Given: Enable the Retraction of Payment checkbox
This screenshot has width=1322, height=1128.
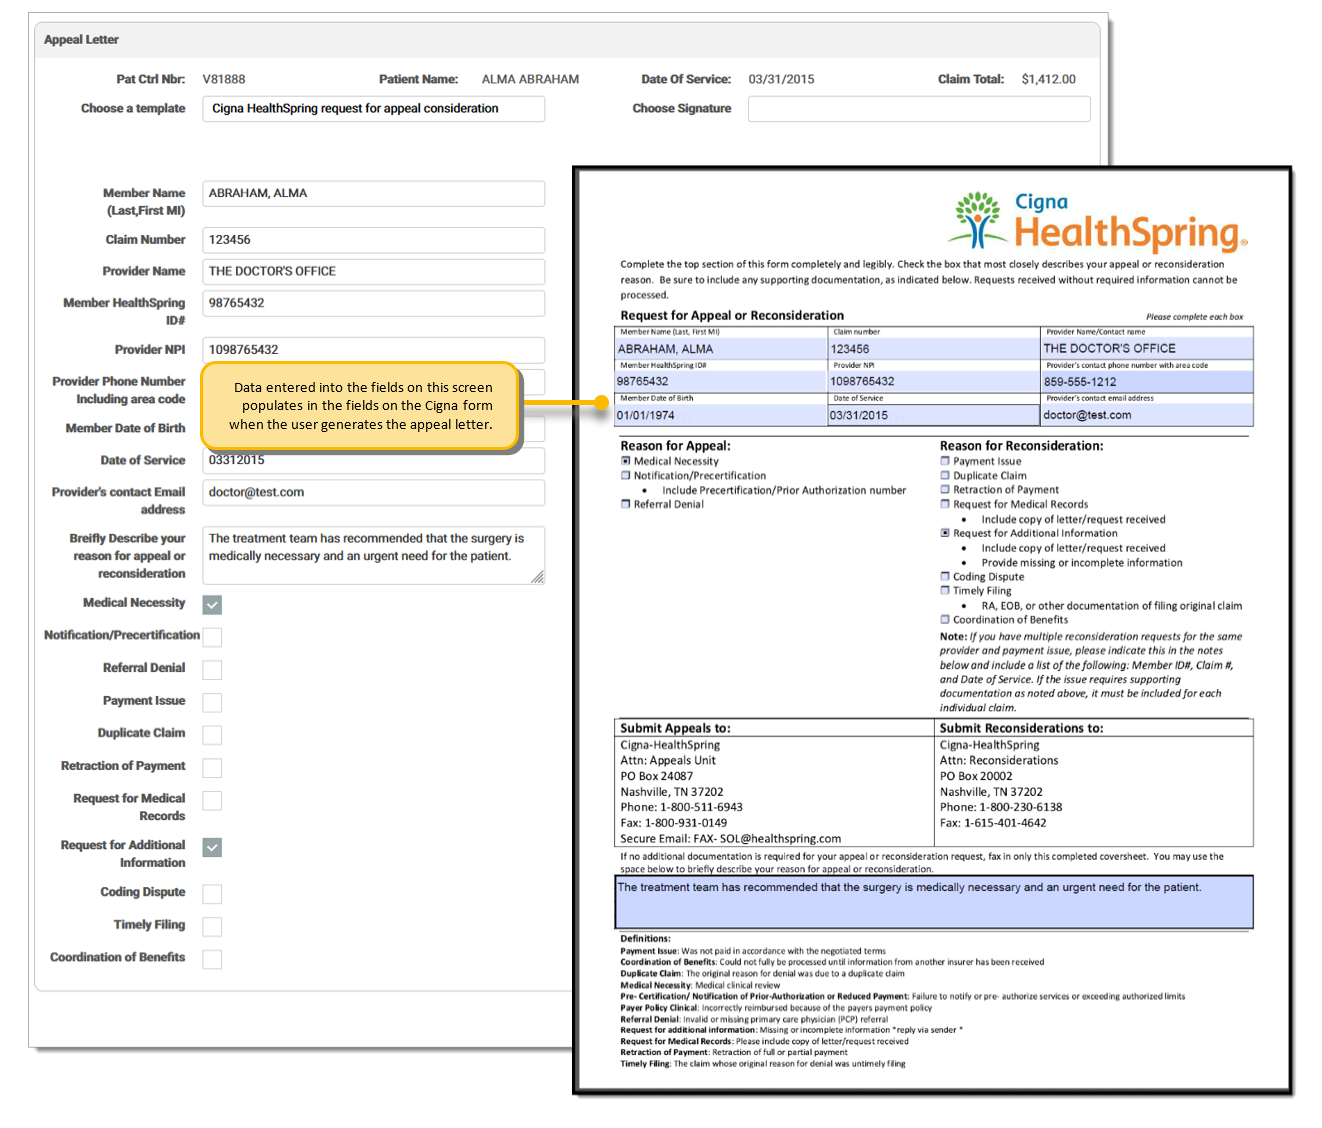Looking at the screenshot, I should point(211,767).
